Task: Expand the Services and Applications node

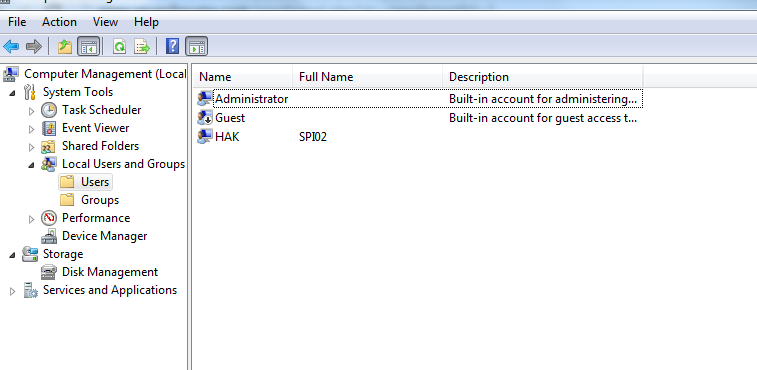Action: [13, 291]
